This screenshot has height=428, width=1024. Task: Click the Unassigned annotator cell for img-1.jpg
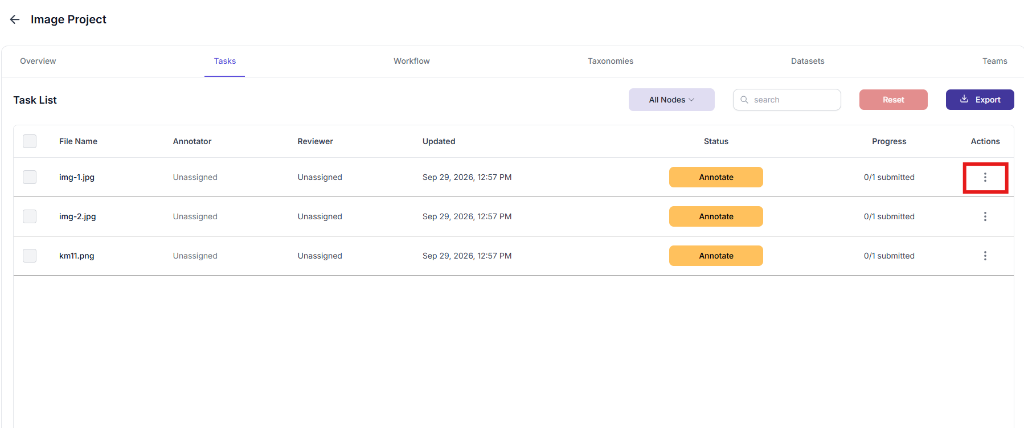tap(195, 177)
